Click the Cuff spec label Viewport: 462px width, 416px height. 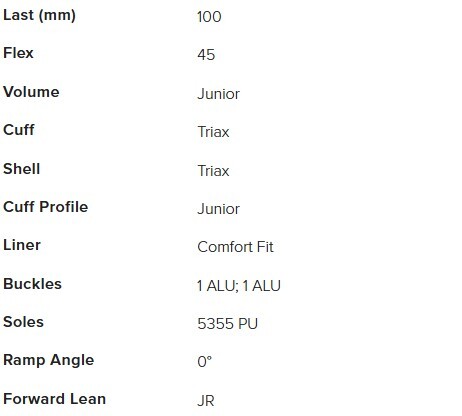19,130
